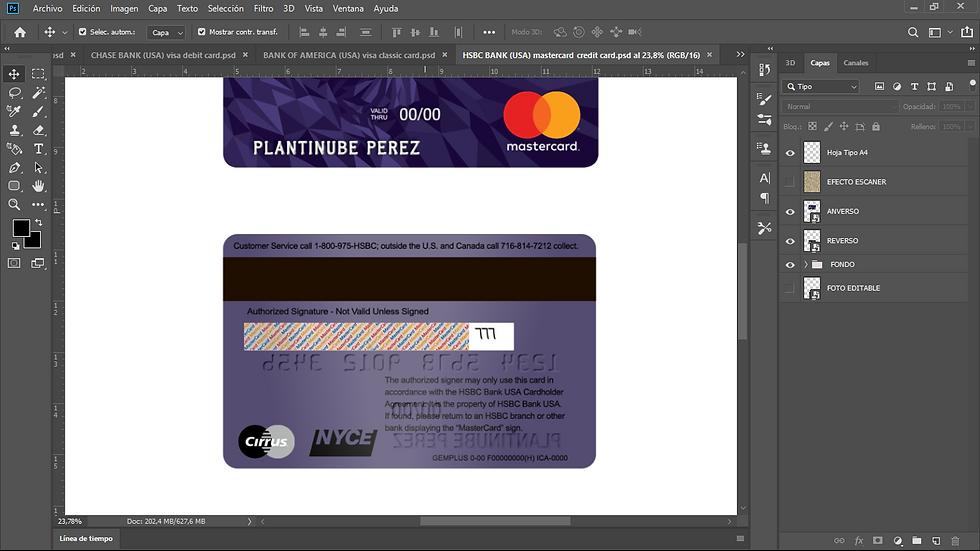Delete the selected layer
Image resolution: width=980 pixels, height=551 pixels.
[955, 540]
